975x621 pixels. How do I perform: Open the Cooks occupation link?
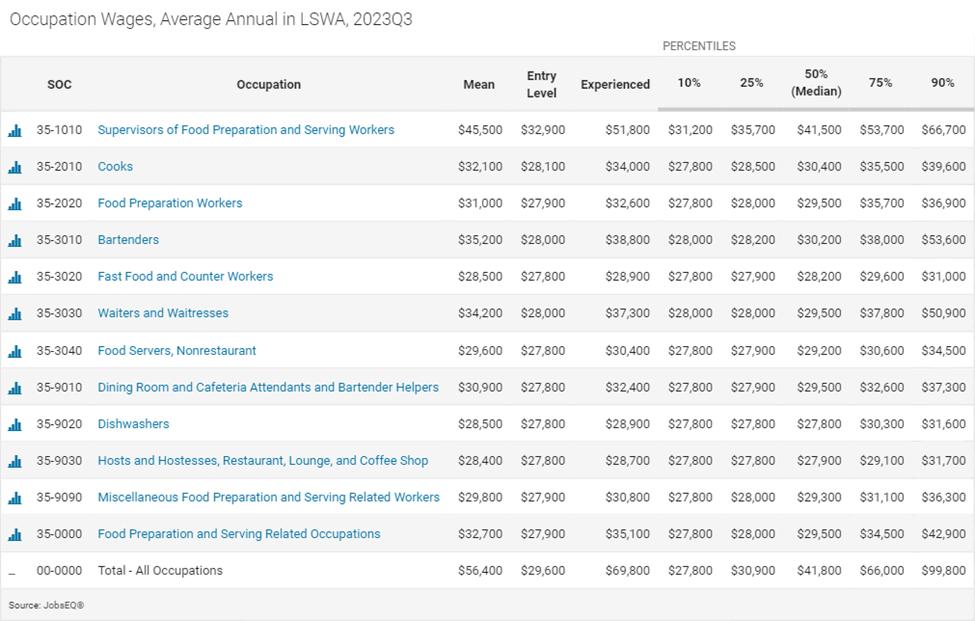pyautogui.click(x=115, y=166)
